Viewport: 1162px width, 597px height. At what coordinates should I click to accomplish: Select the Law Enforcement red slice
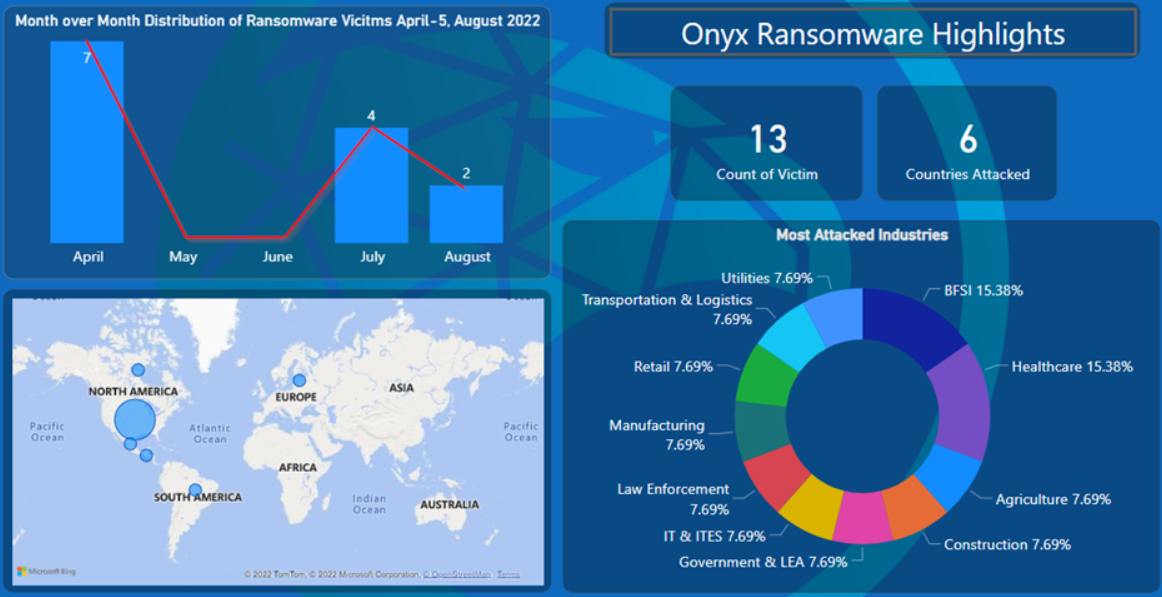point(779,476)
